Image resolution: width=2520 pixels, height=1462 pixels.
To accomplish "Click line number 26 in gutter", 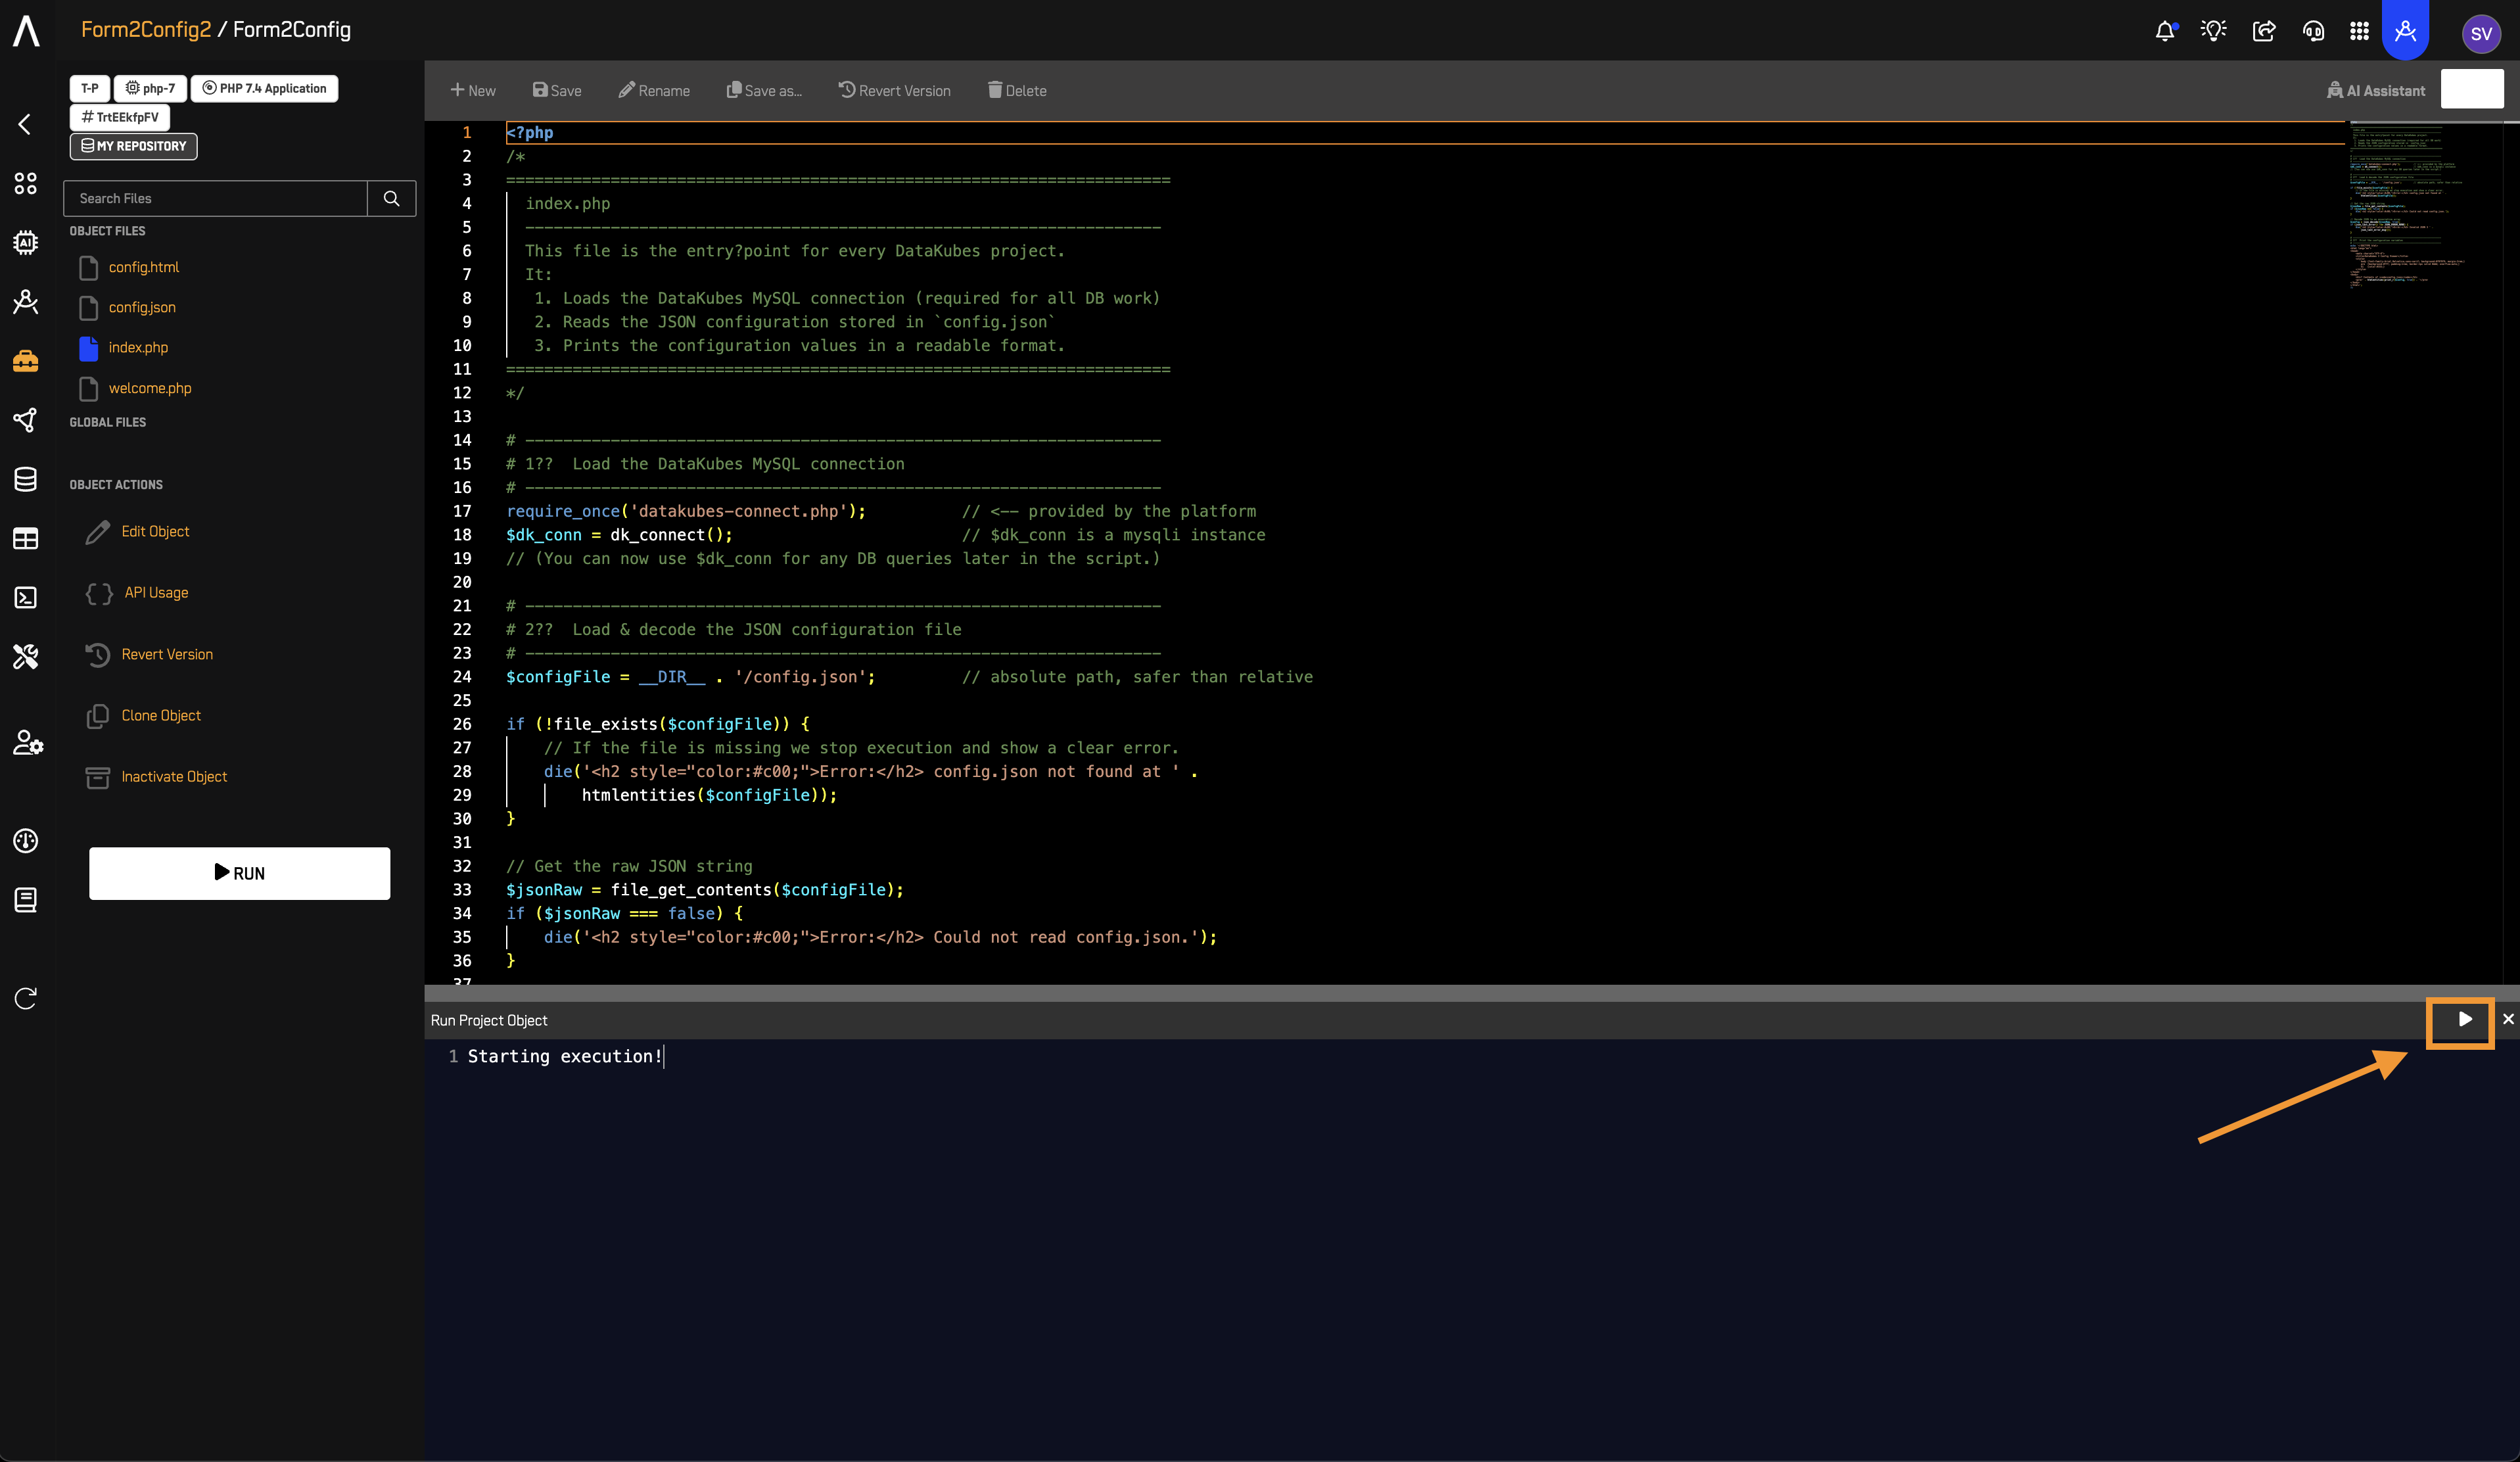I will click(462, 724).
